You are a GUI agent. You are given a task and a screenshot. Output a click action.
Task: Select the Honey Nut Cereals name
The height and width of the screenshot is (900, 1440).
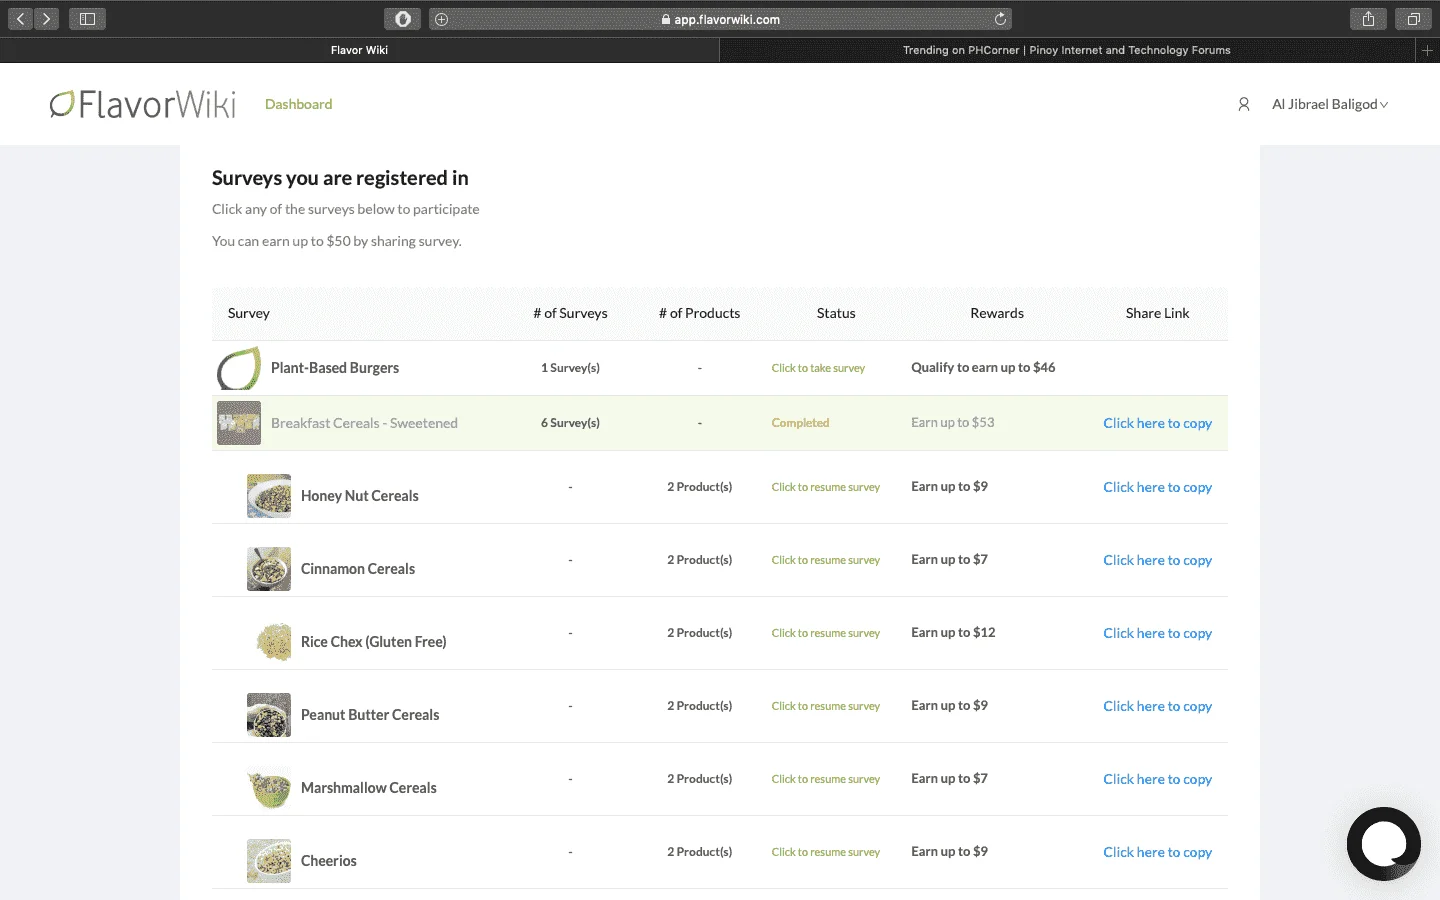360,496
